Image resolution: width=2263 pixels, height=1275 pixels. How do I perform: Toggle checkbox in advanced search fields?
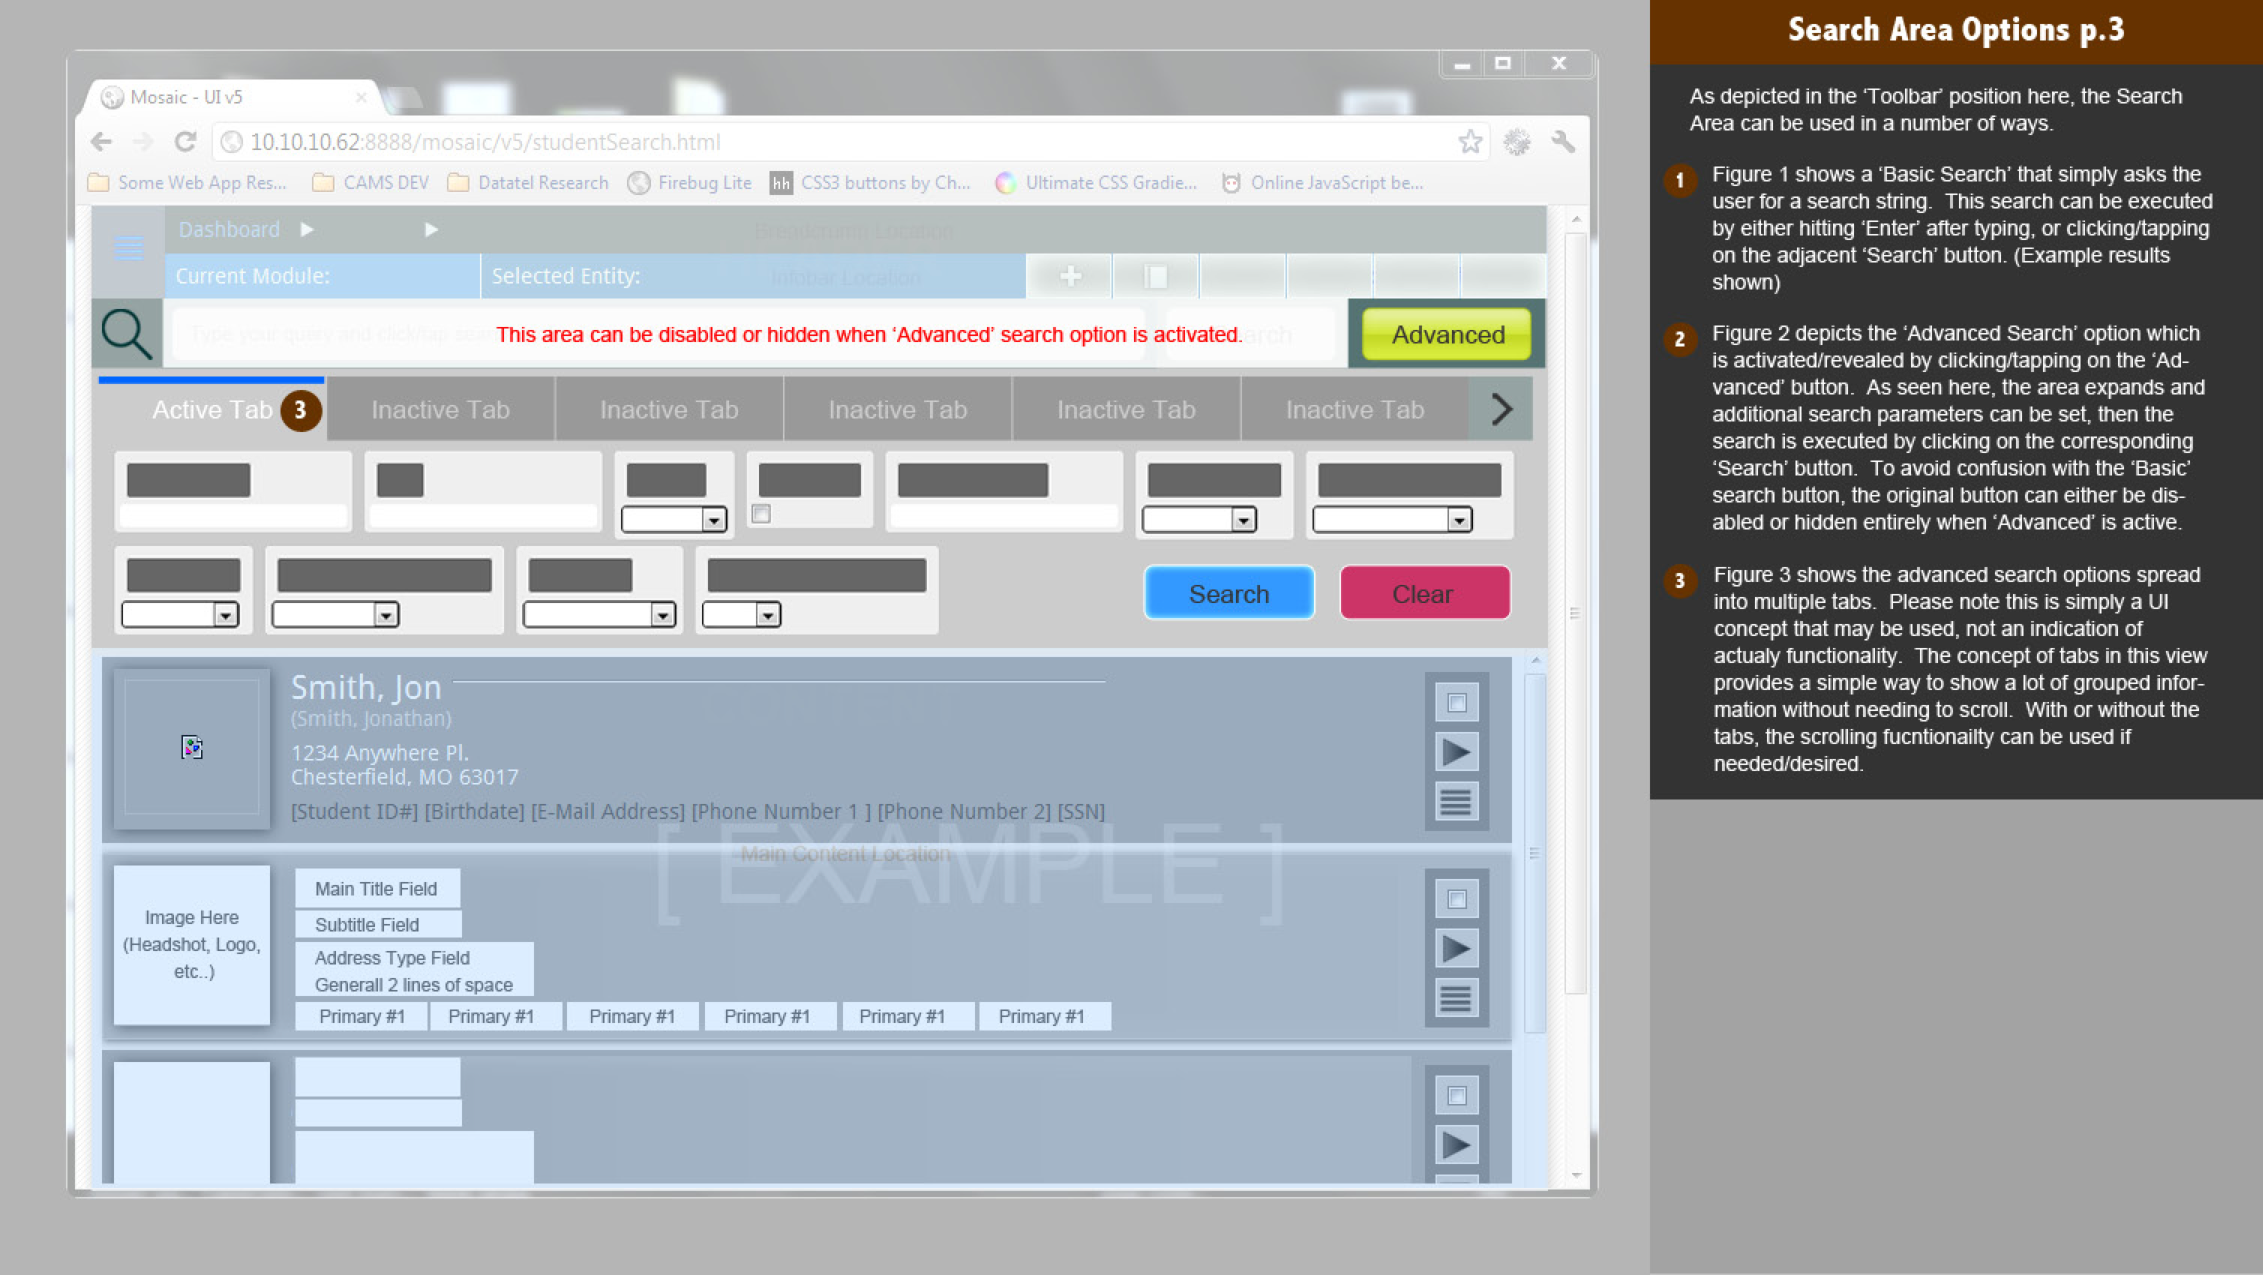click(x=762, y=514)
